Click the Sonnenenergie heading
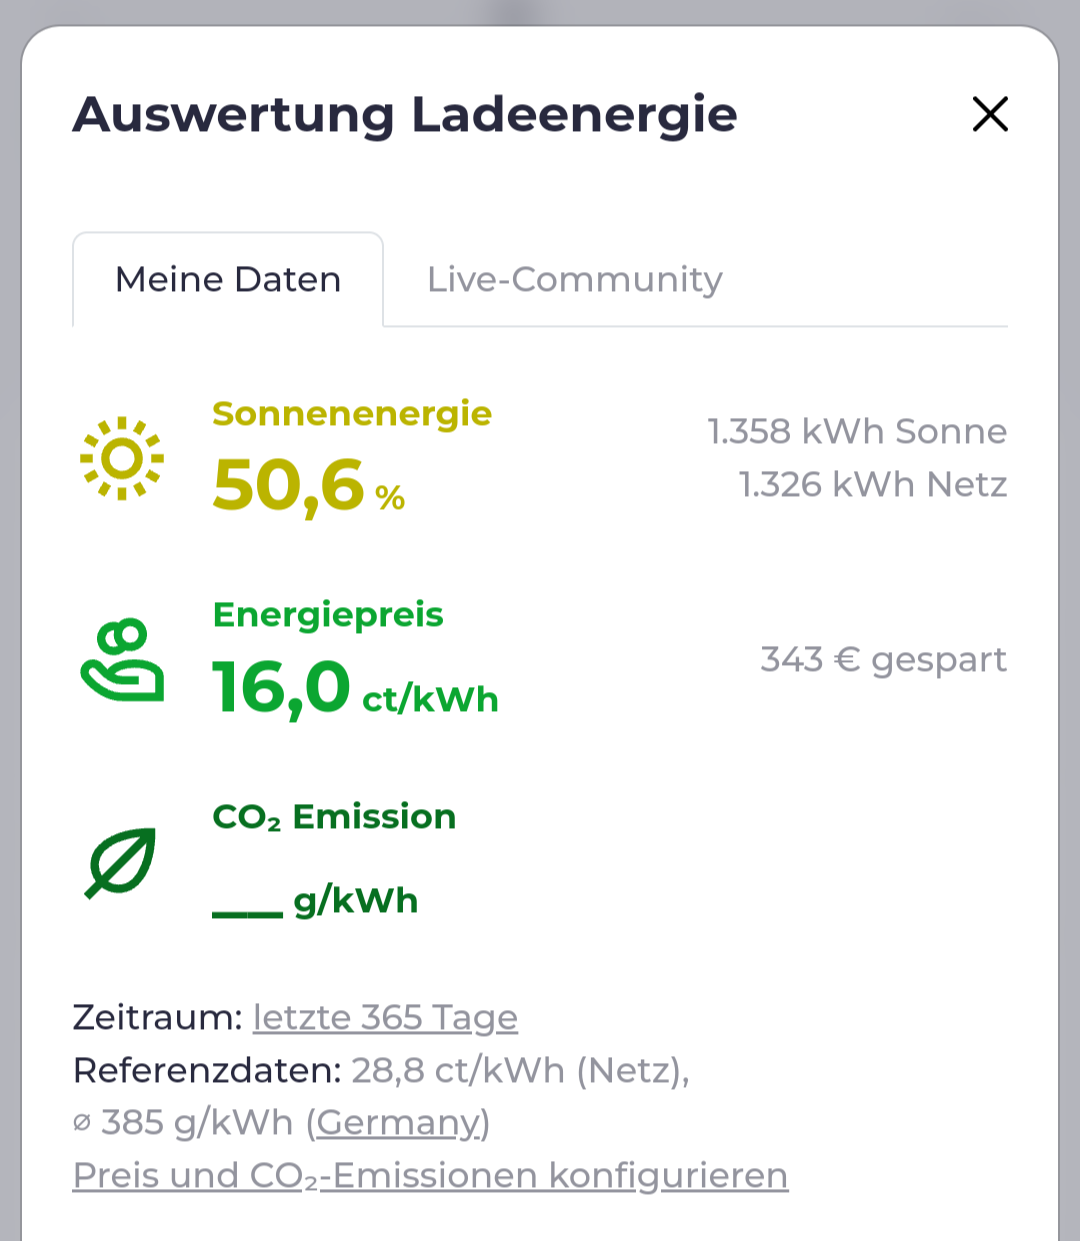 click(352, 413)
